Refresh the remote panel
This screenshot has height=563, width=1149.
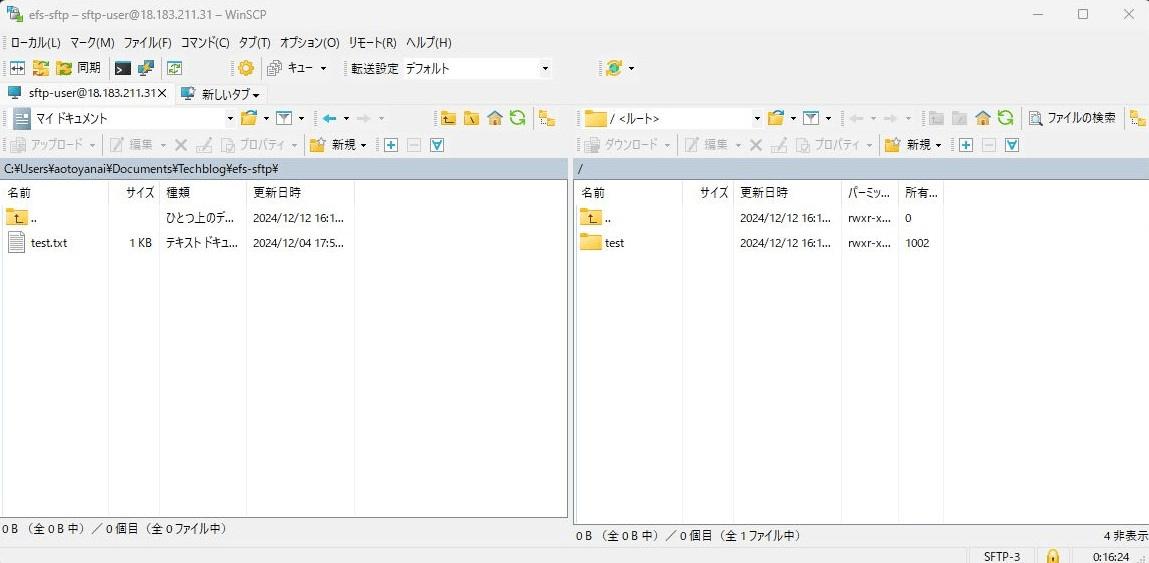[1005, 118]
